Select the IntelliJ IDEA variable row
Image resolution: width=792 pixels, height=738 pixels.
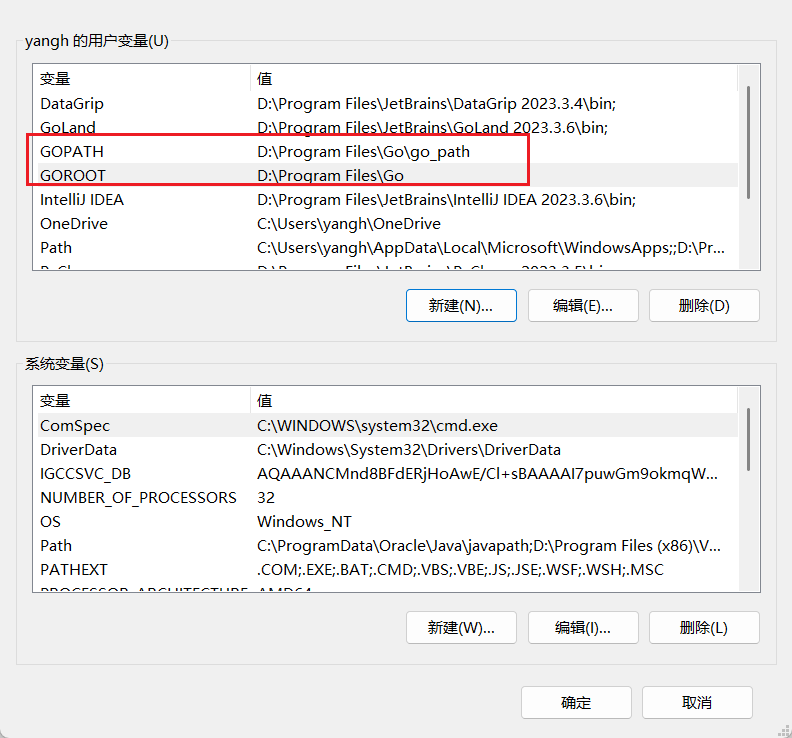click(x=82, y=200)
